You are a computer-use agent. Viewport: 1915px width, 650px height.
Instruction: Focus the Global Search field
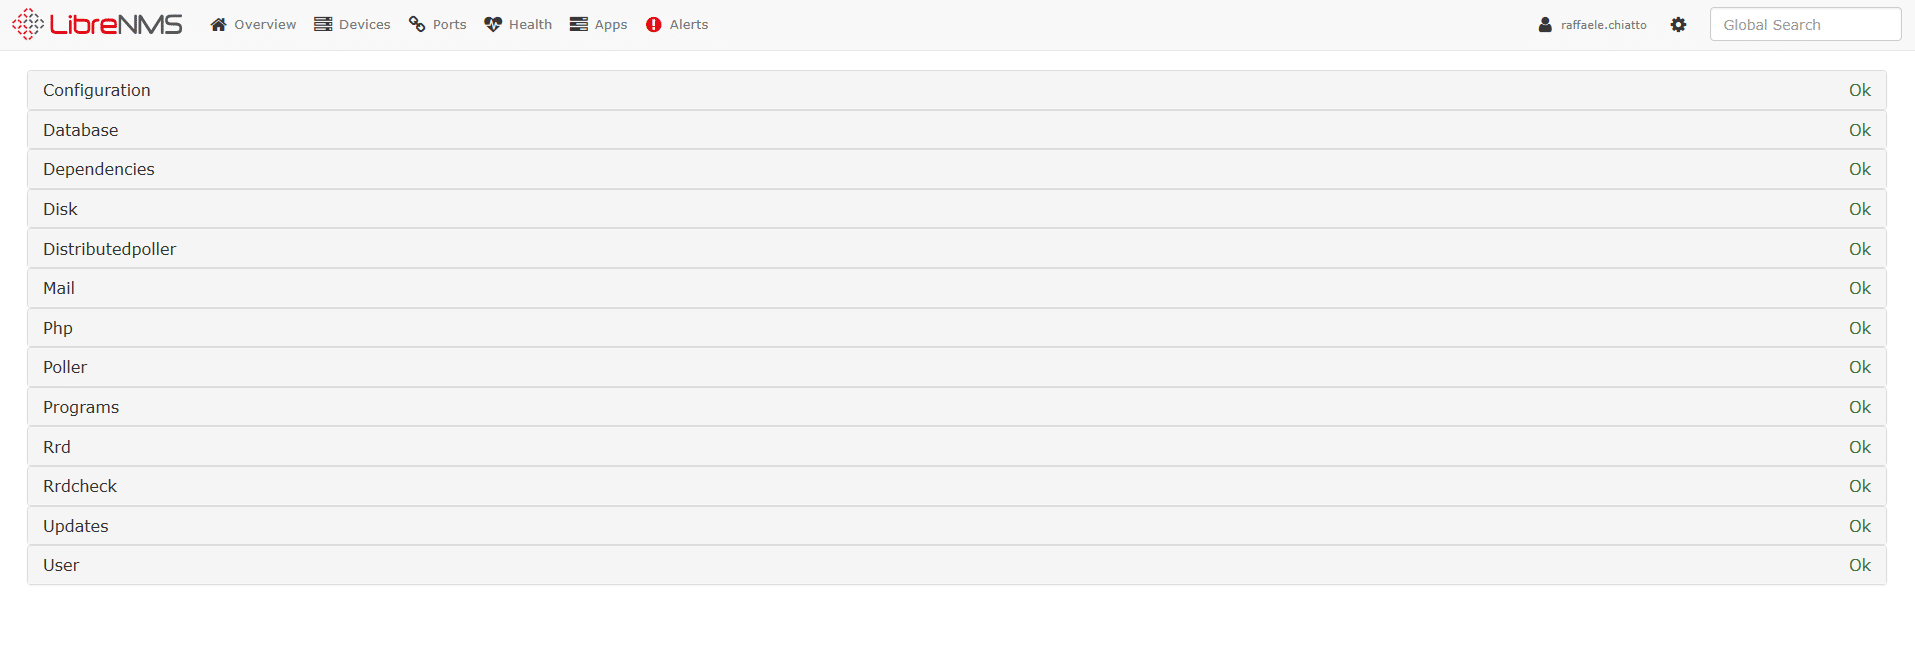tap(1805, 24)
